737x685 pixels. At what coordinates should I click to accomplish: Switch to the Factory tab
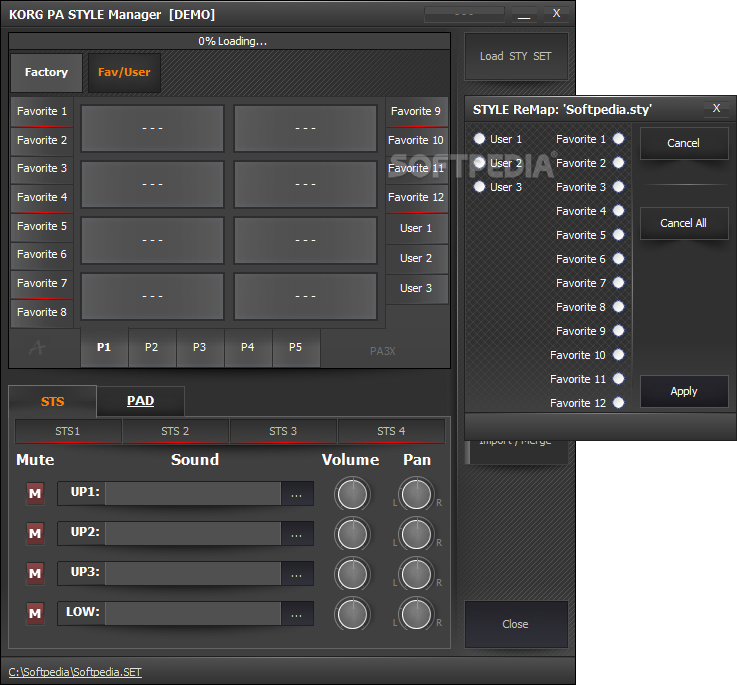[x=47, y=72]
